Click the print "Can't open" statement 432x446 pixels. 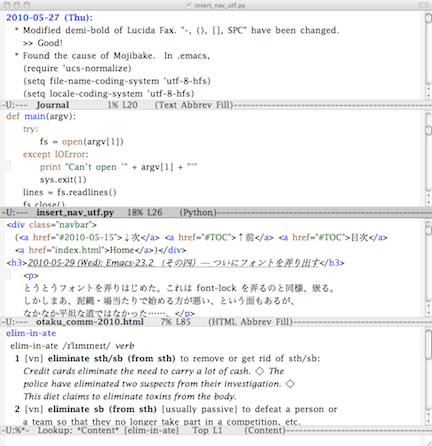(x=118, y=167)
